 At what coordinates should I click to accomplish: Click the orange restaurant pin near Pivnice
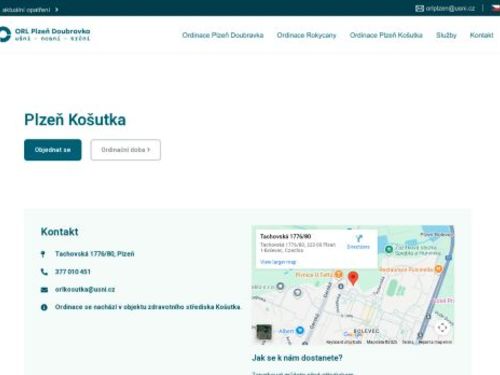[x=338, y=275]
